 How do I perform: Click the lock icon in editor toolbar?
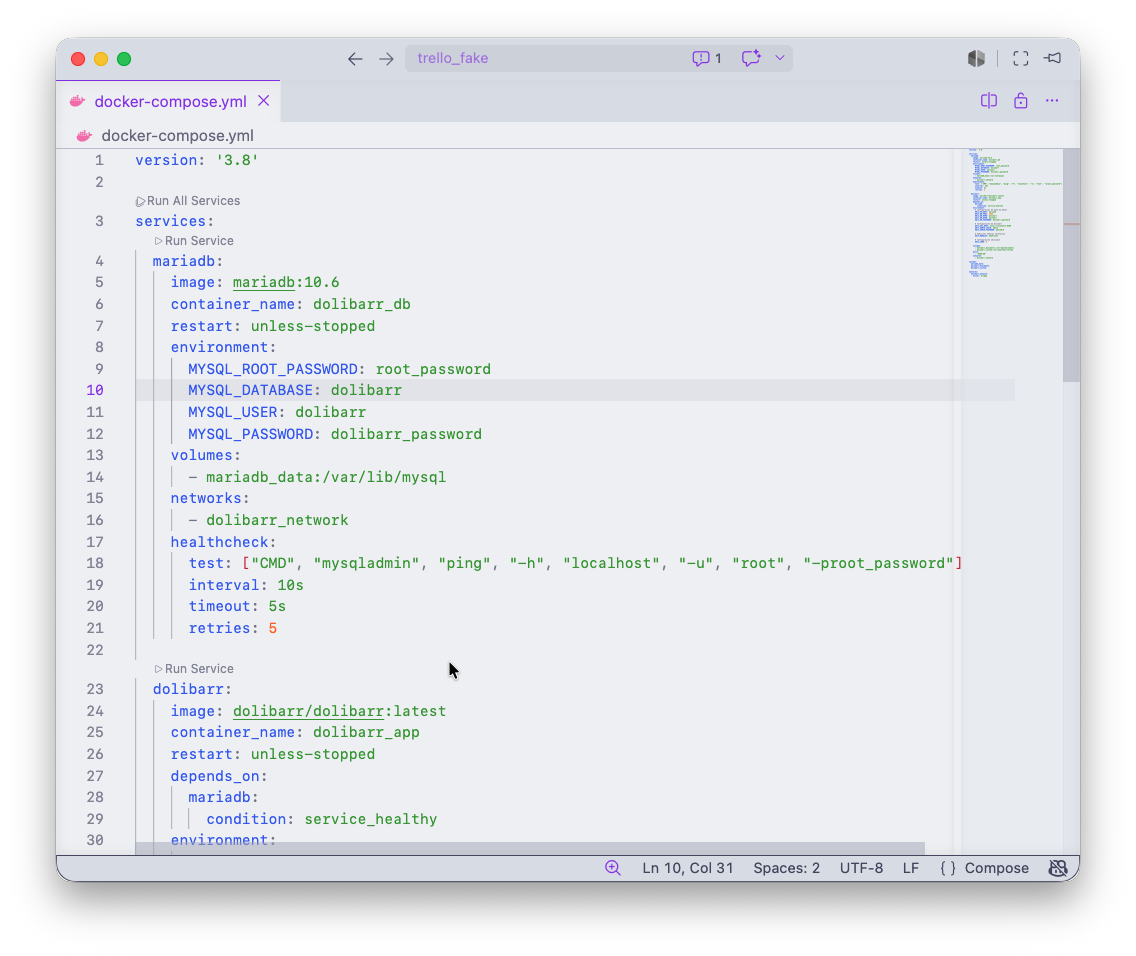point(1020,101)
